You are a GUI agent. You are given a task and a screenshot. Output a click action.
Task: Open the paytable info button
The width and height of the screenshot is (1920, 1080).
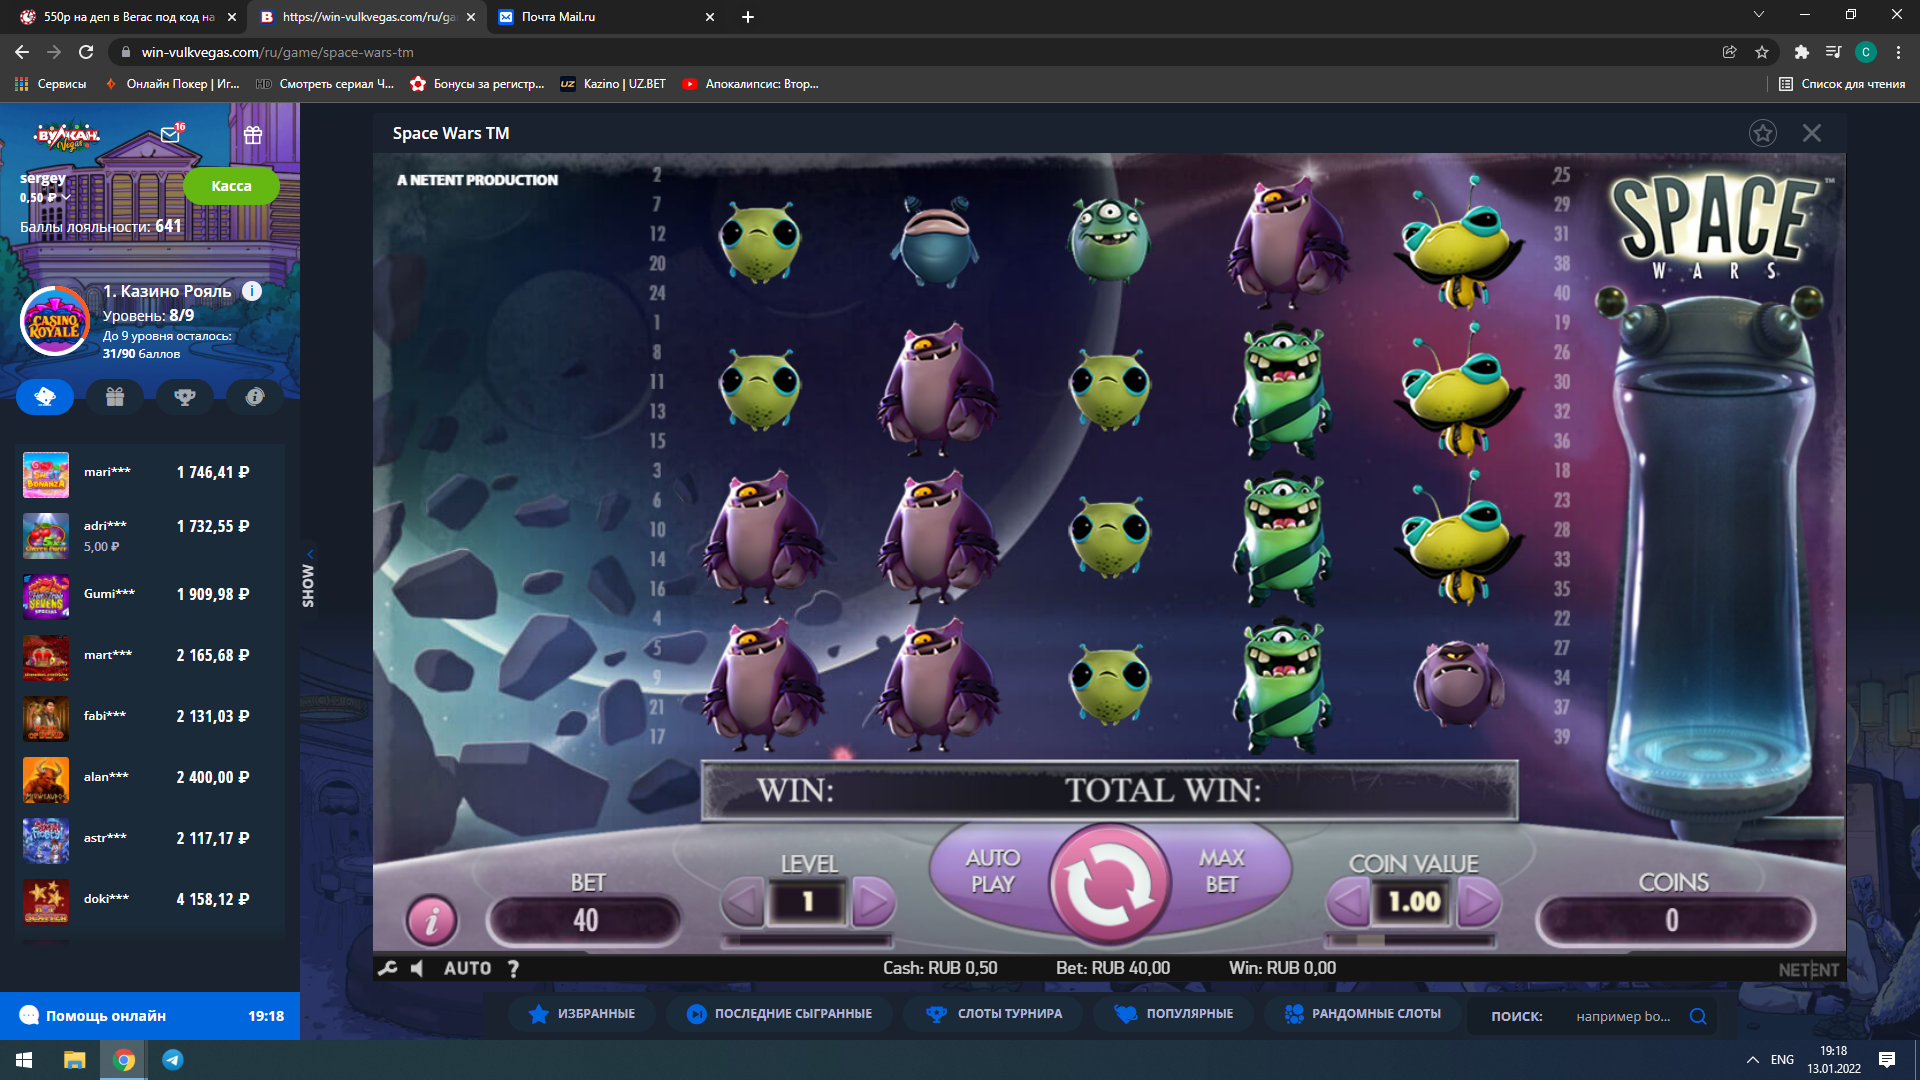pyautogui.click(x=431, y=920)
